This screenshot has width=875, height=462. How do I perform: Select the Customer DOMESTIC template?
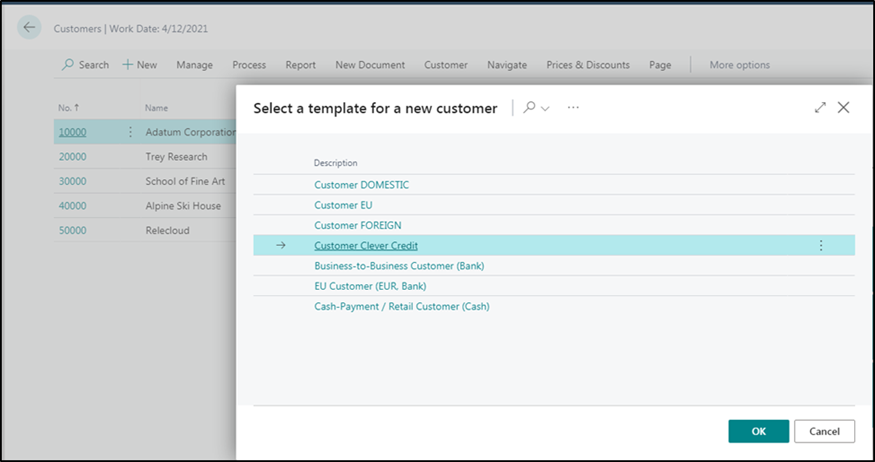[362, 185]
